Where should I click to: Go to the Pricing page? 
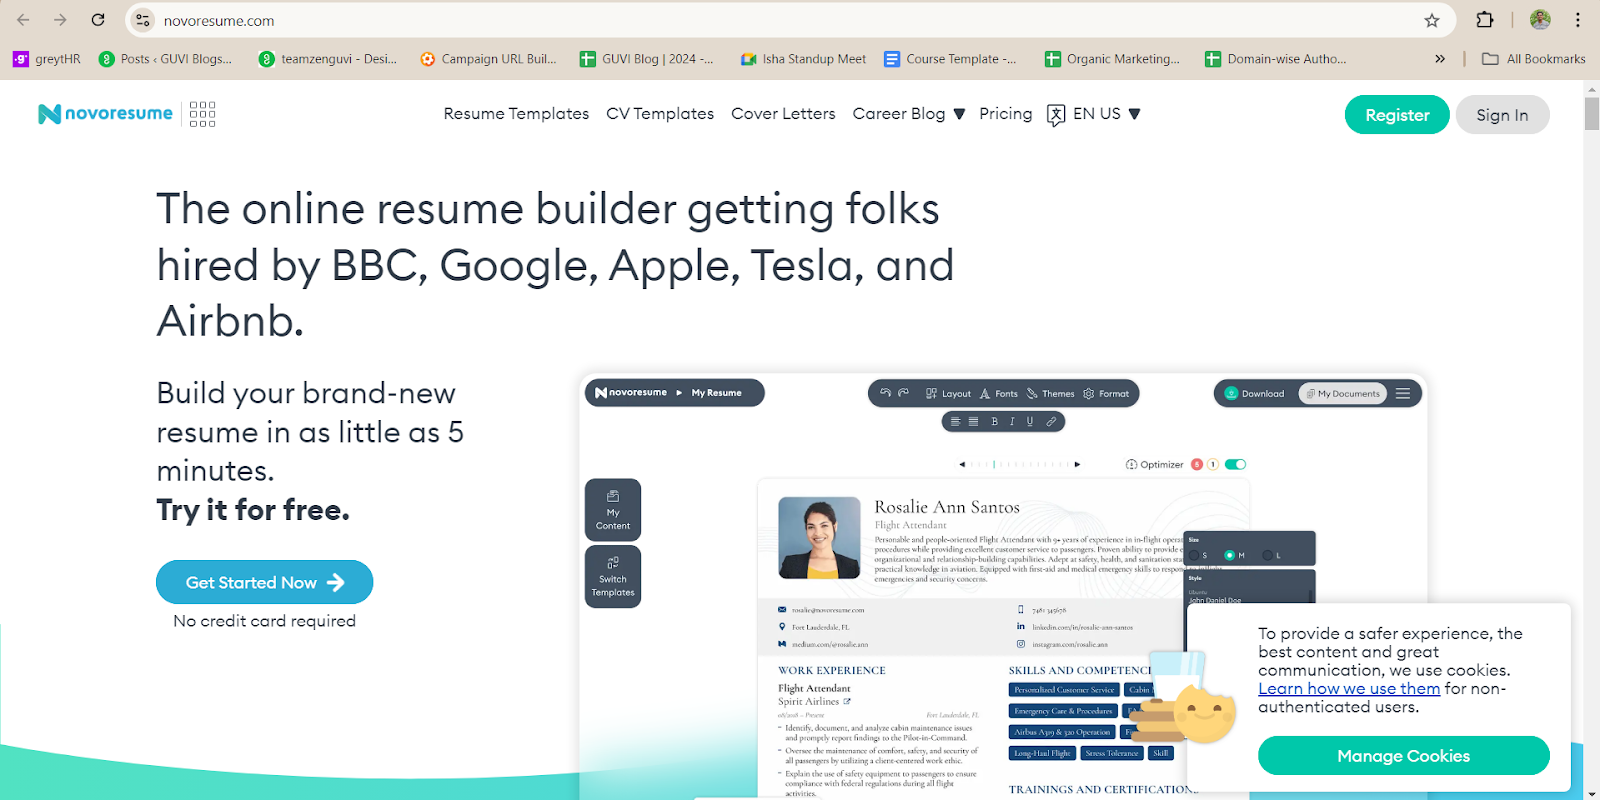pyautogui.click(x=1005, y=114)
